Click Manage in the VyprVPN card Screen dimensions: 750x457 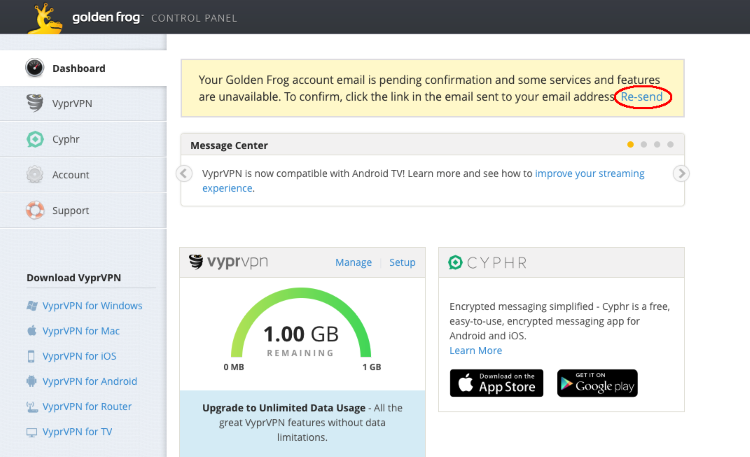353,262
